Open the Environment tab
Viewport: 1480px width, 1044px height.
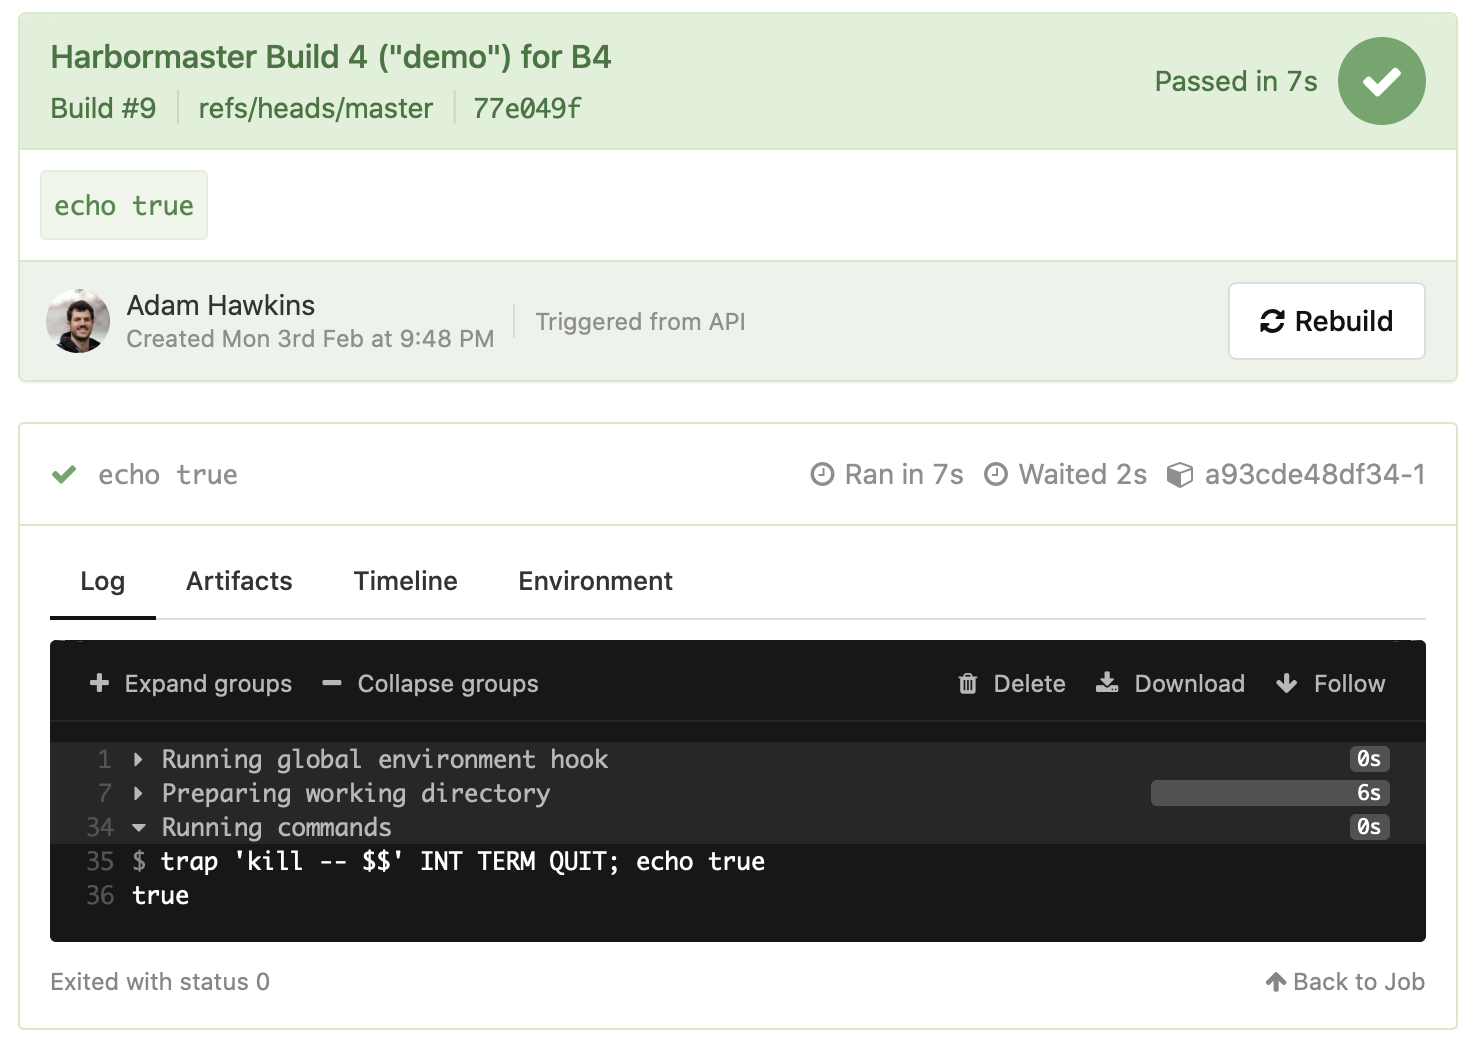(595, 581)
